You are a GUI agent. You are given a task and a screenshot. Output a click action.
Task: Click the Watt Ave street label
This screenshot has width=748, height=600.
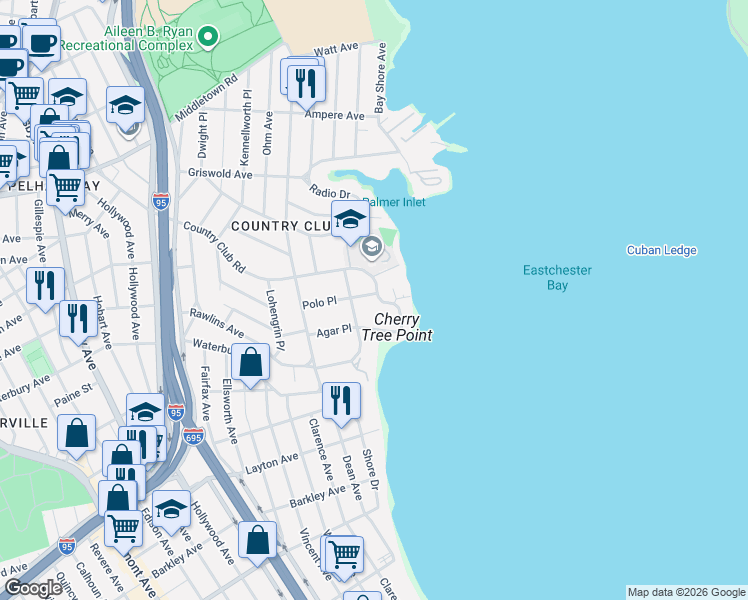(336, 49)
